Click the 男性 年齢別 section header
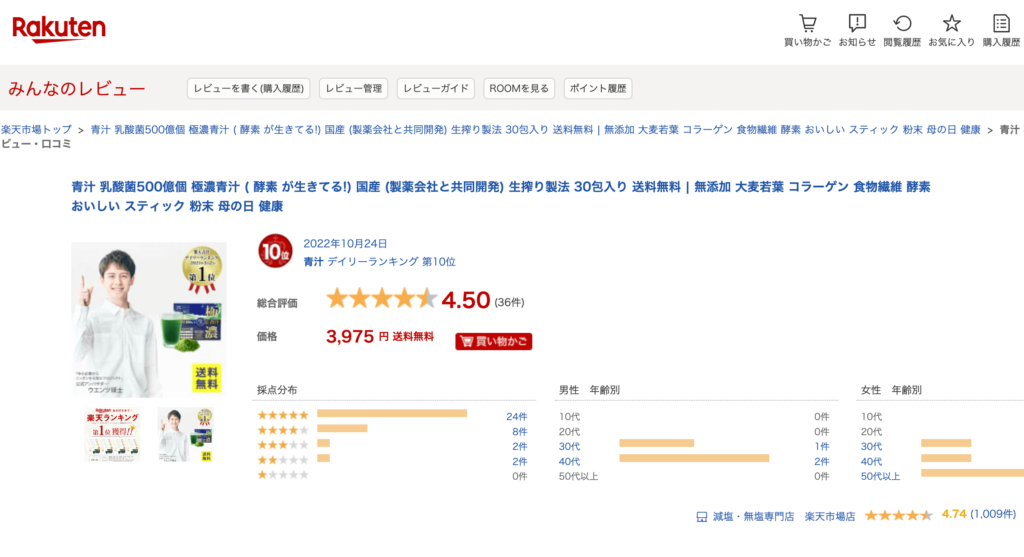The width and height of the screenshot is (1024, 557). 589,390
